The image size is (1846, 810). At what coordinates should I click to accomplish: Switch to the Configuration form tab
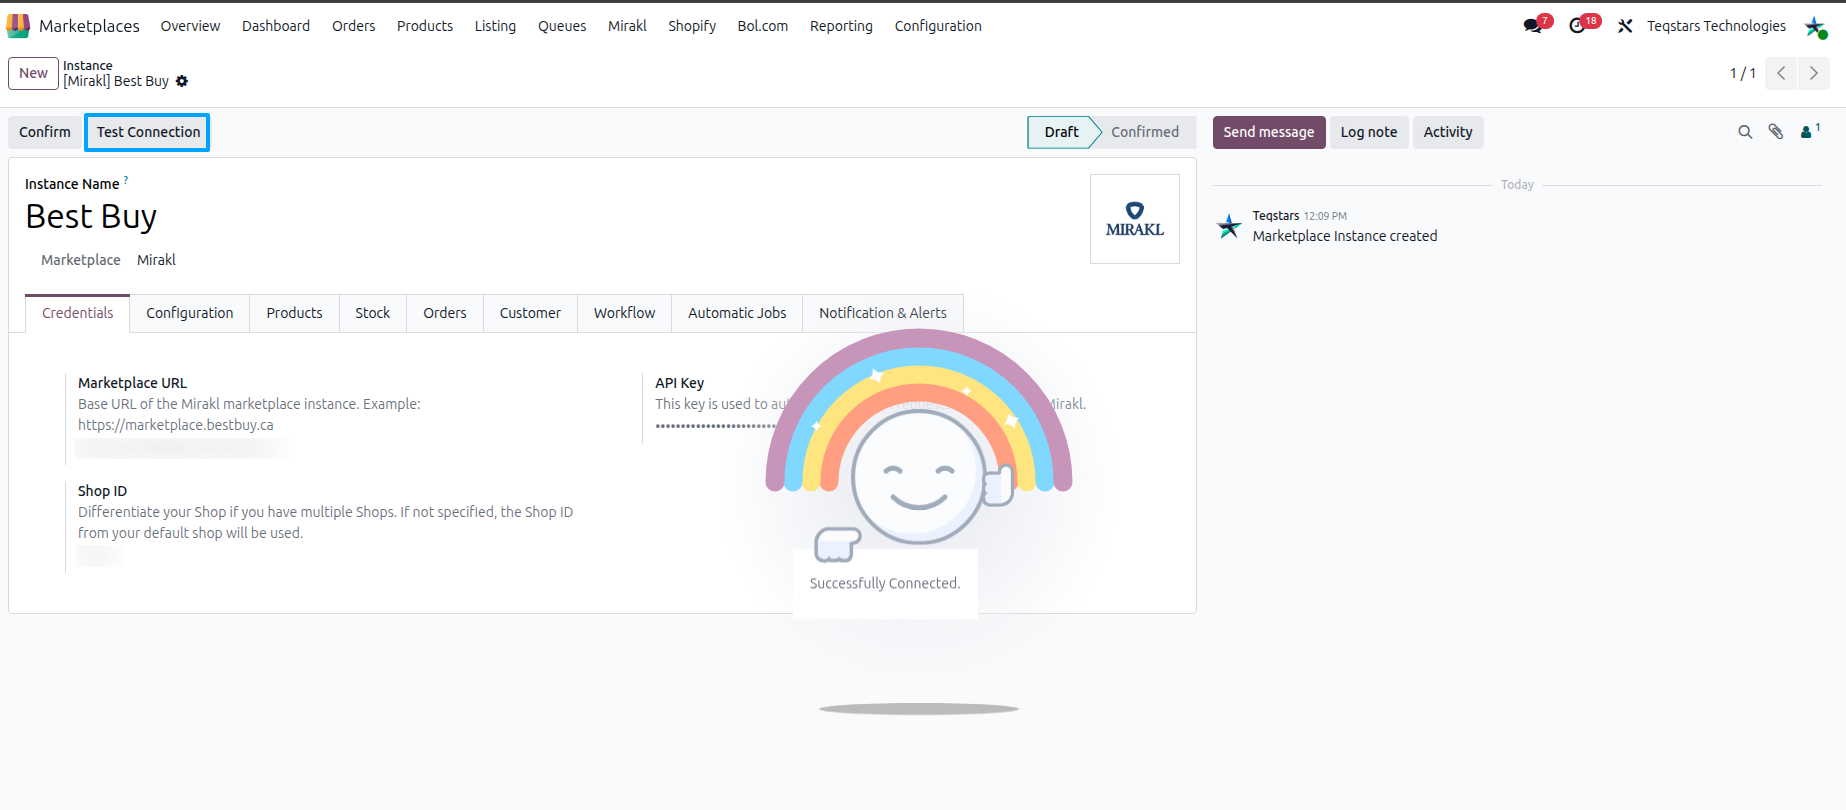[x=190, y=313]
